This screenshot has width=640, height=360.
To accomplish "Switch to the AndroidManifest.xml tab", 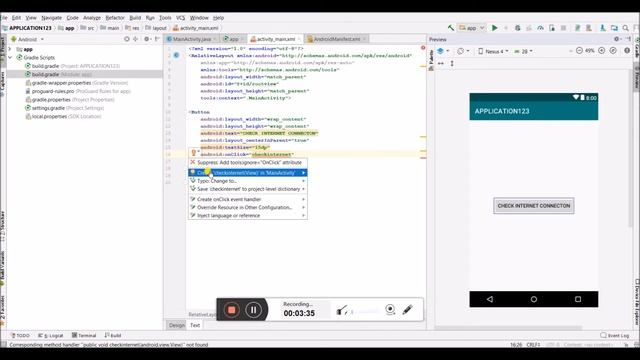I will (x=337, y=39).
